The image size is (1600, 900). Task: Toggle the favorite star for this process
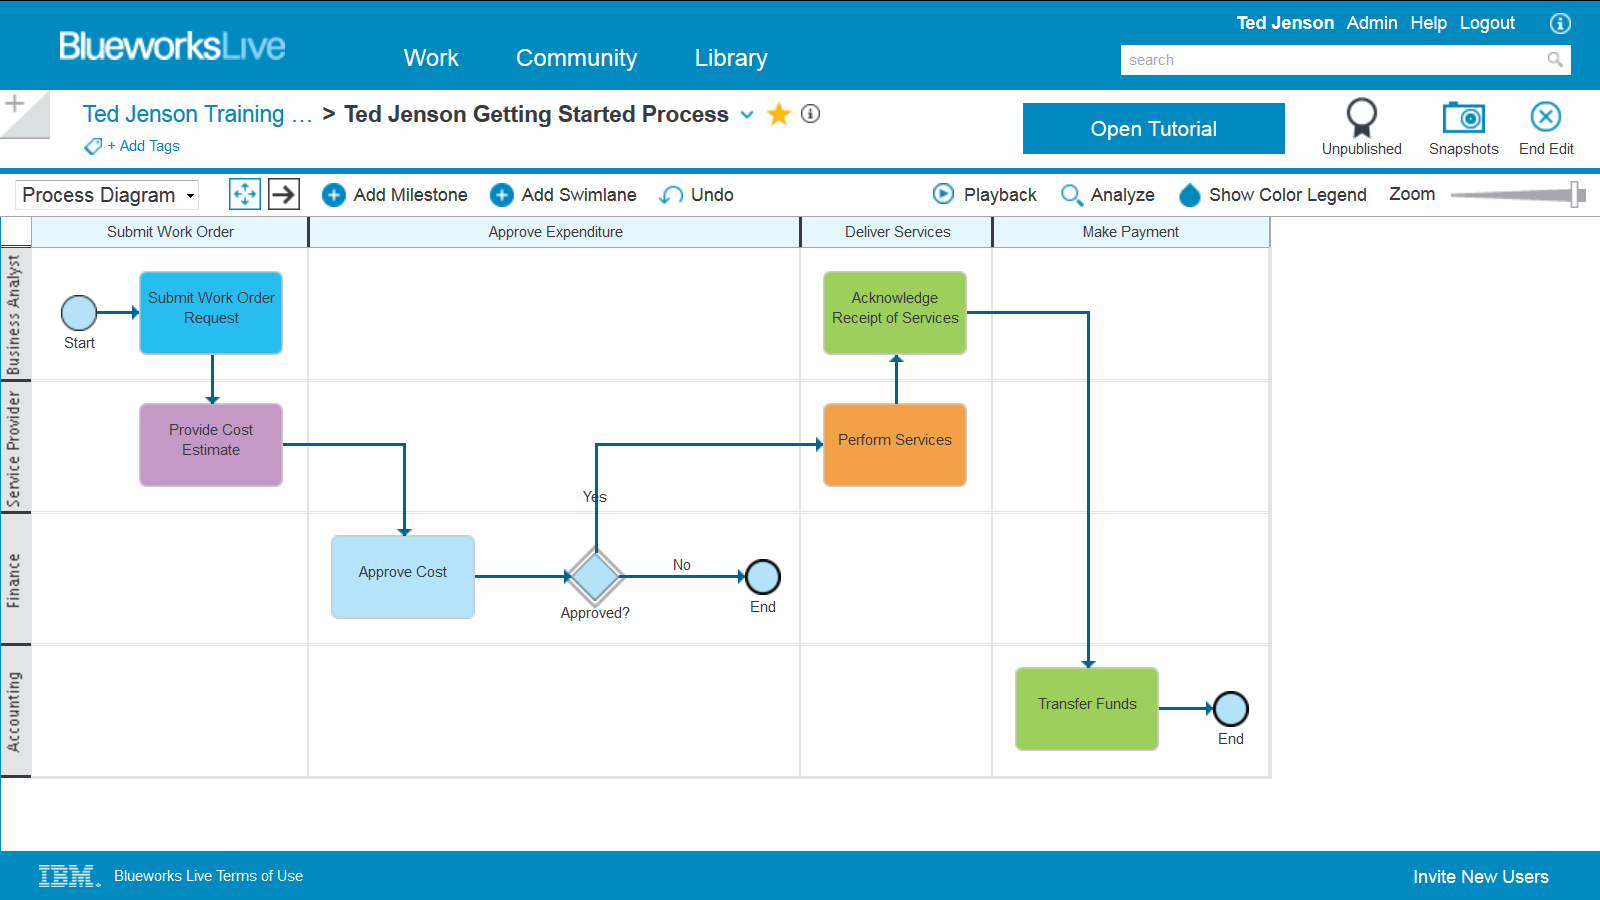778,114
